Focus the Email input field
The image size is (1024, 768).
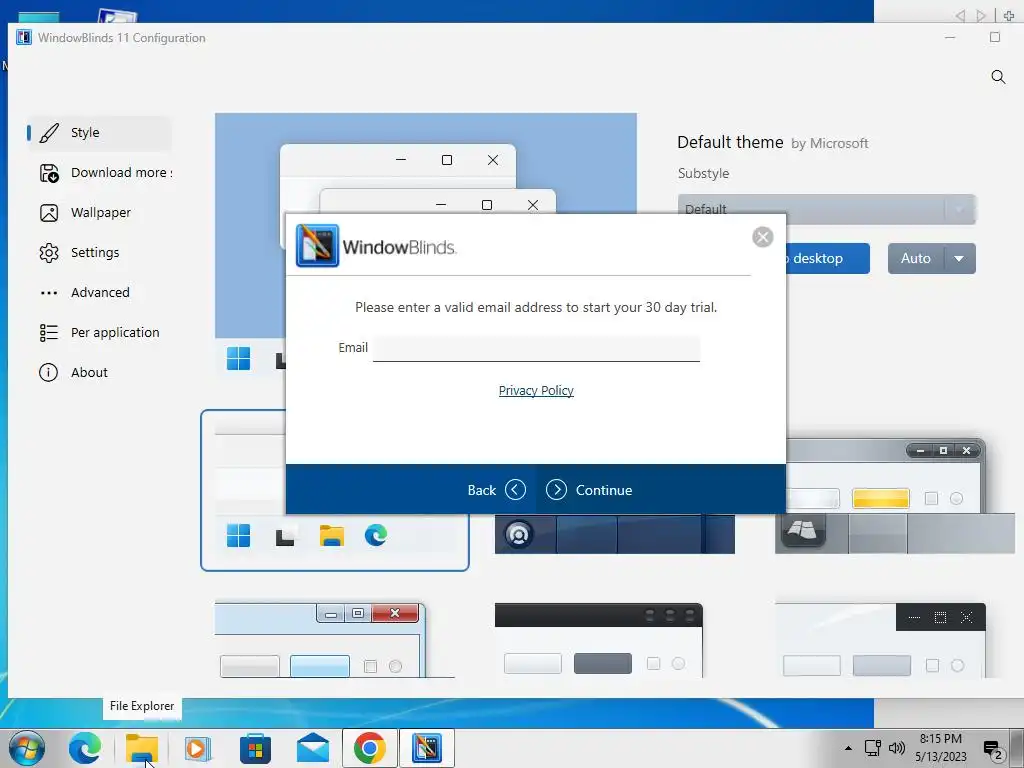pos(536,349)
